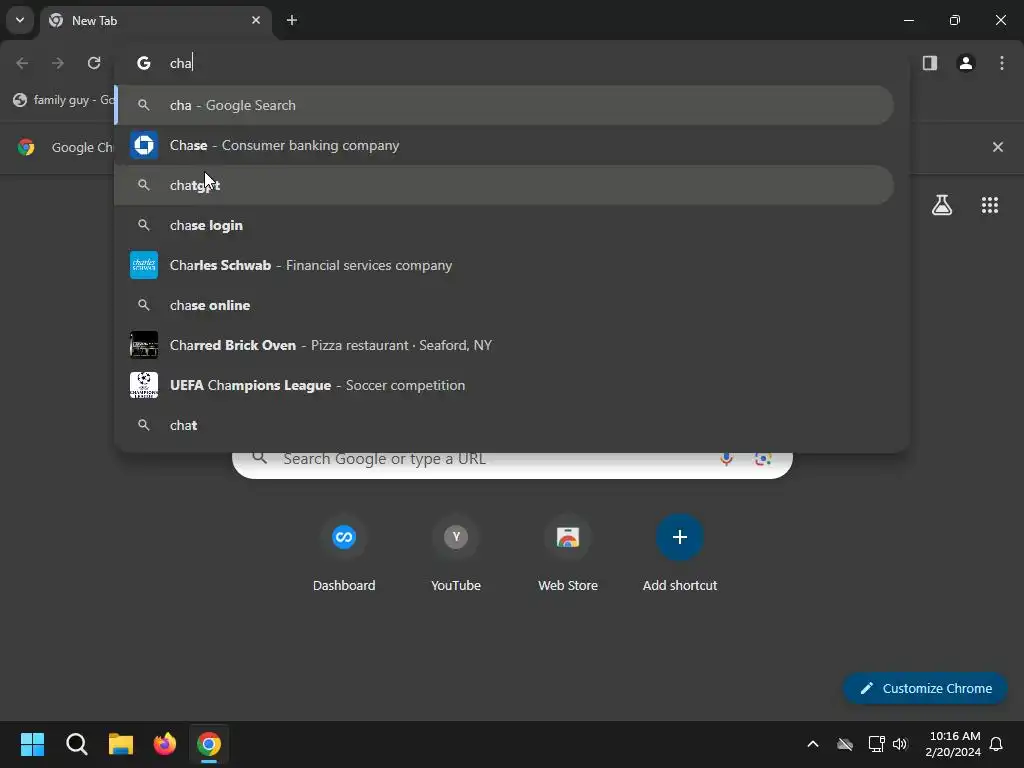Viewport: 1024px width, 768px height.
Task: Reload the page with the refresh icon
Action: tap(94, 63)
